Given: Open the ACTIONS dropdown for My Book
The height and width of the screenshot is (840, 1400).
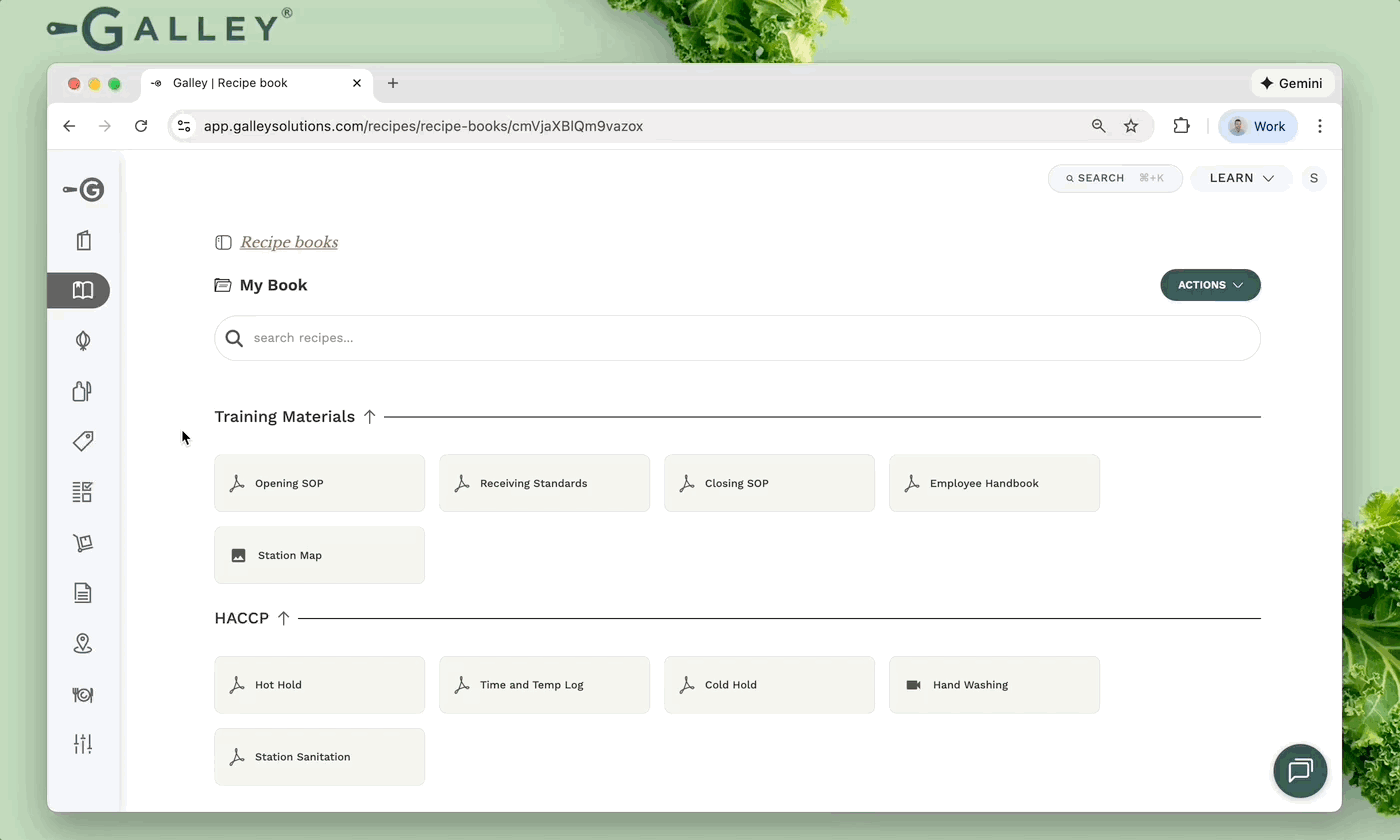Looking at the screenshot, I should [x=1210, y=285].
